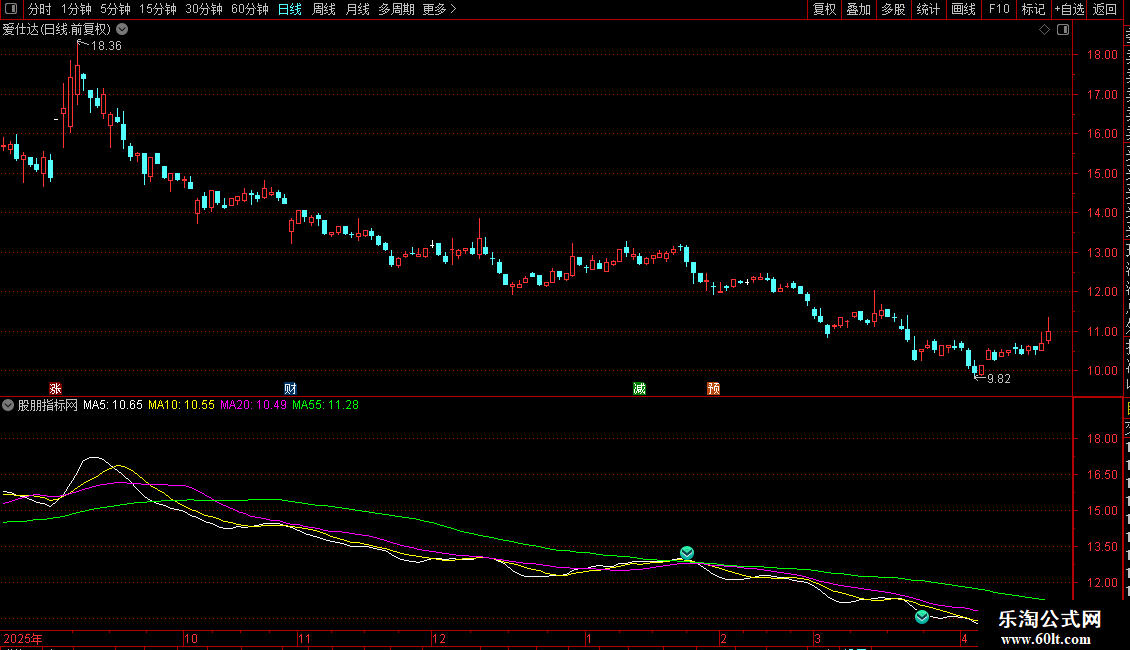Click the 返回 return button
The width and height of the screenshot is (1130, 650).
tap(1104, 9)
